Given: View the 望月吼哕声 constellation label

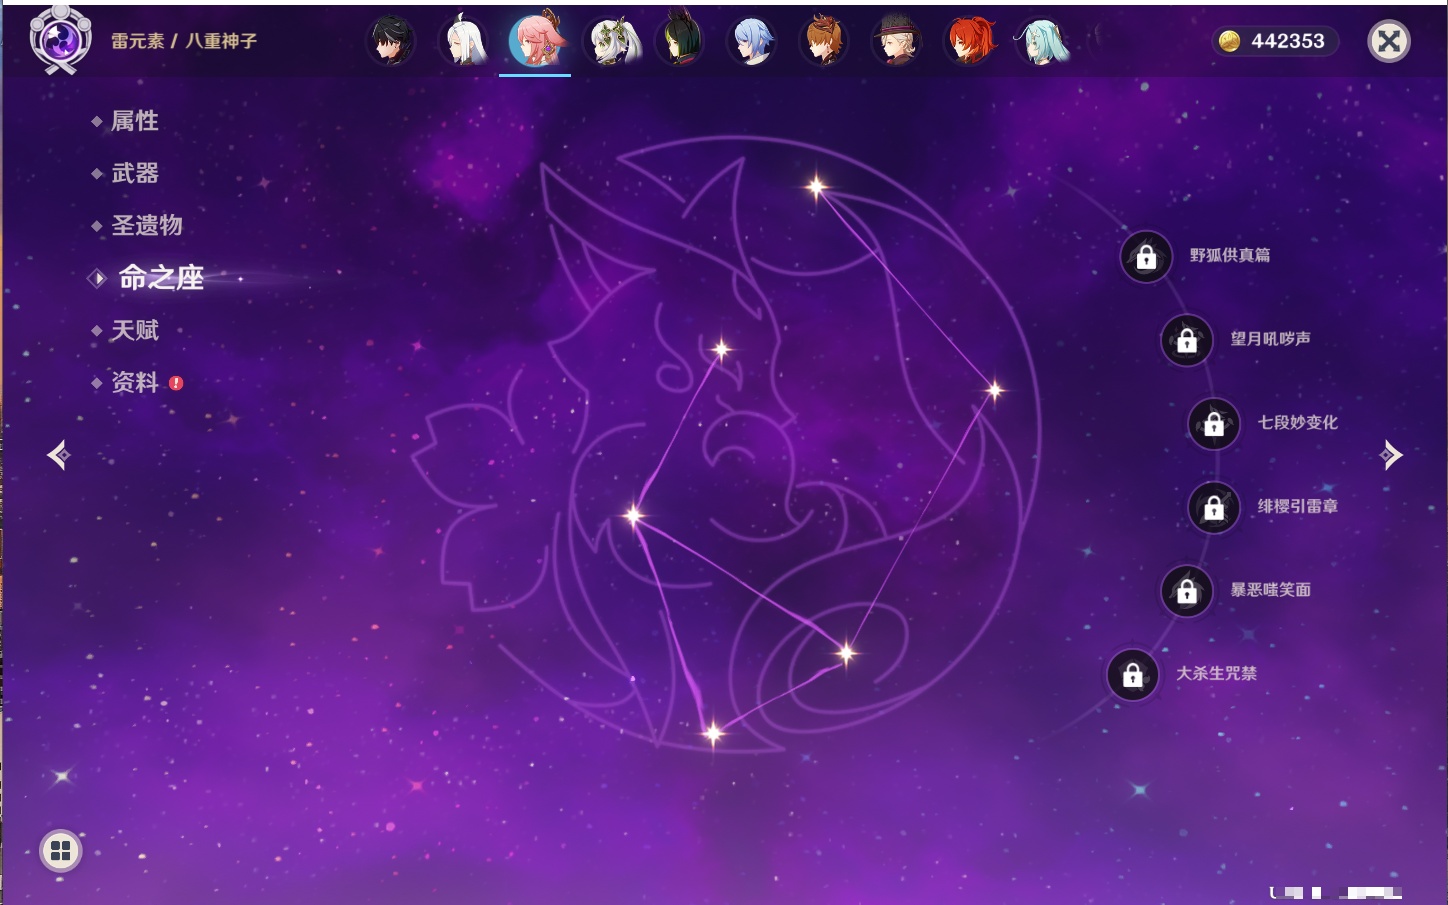Looking at the screenshot, I should [1271, 339].
